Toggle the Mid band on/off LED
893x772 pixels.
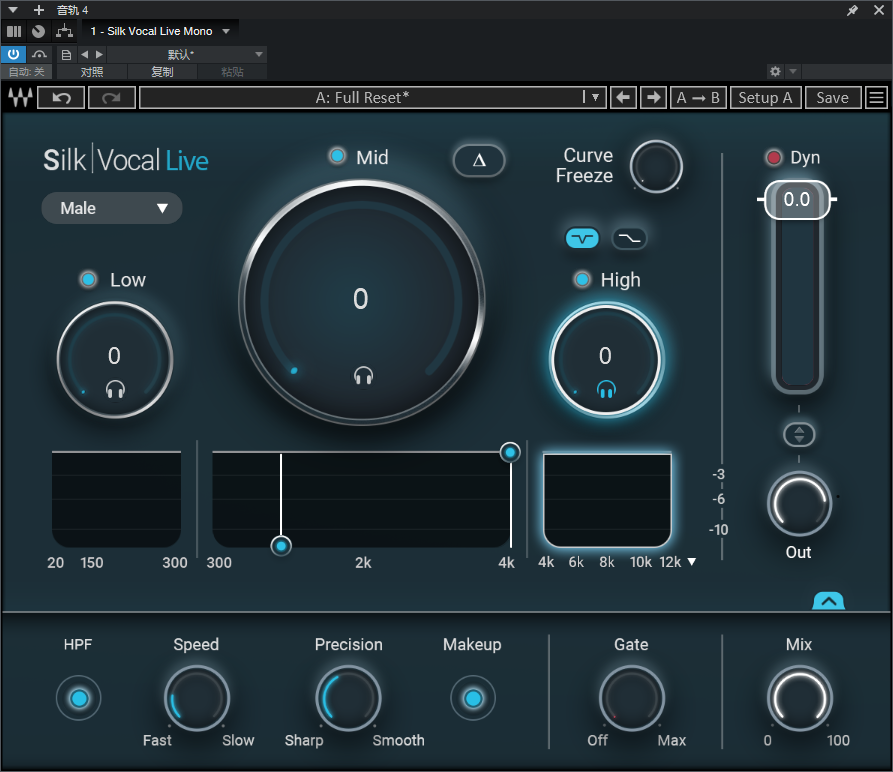pos(337,155)
